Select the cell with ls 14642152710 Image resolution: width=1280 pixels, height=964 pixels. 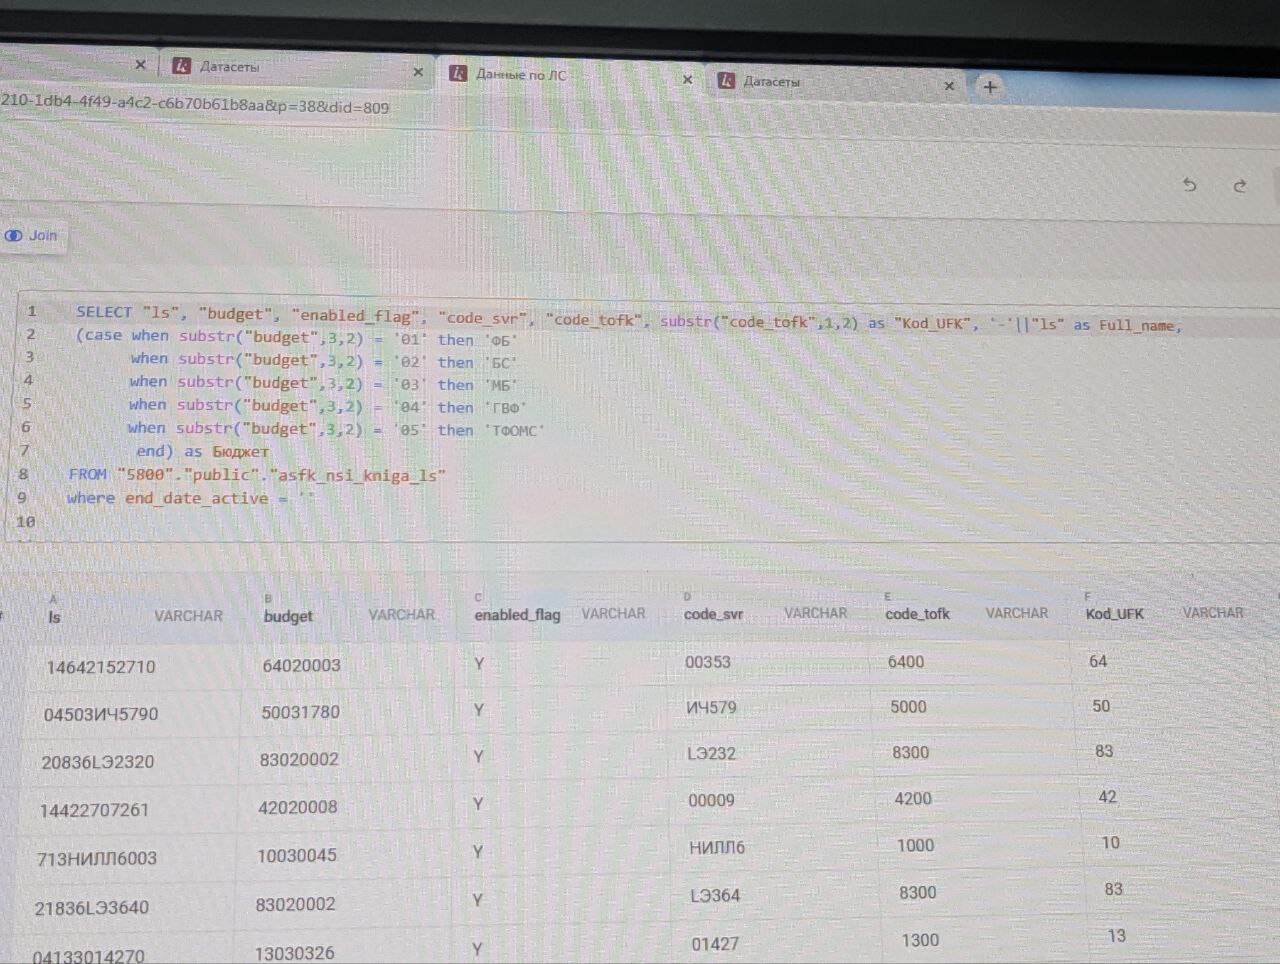click(101, 667)
